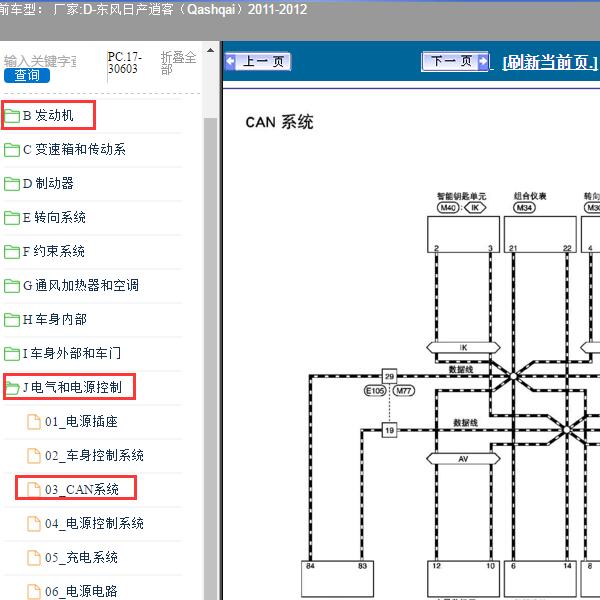Viewport: 600px width, 600px height.
Task: Click the page icon beside 03_CAN系统
Action: 34,489
